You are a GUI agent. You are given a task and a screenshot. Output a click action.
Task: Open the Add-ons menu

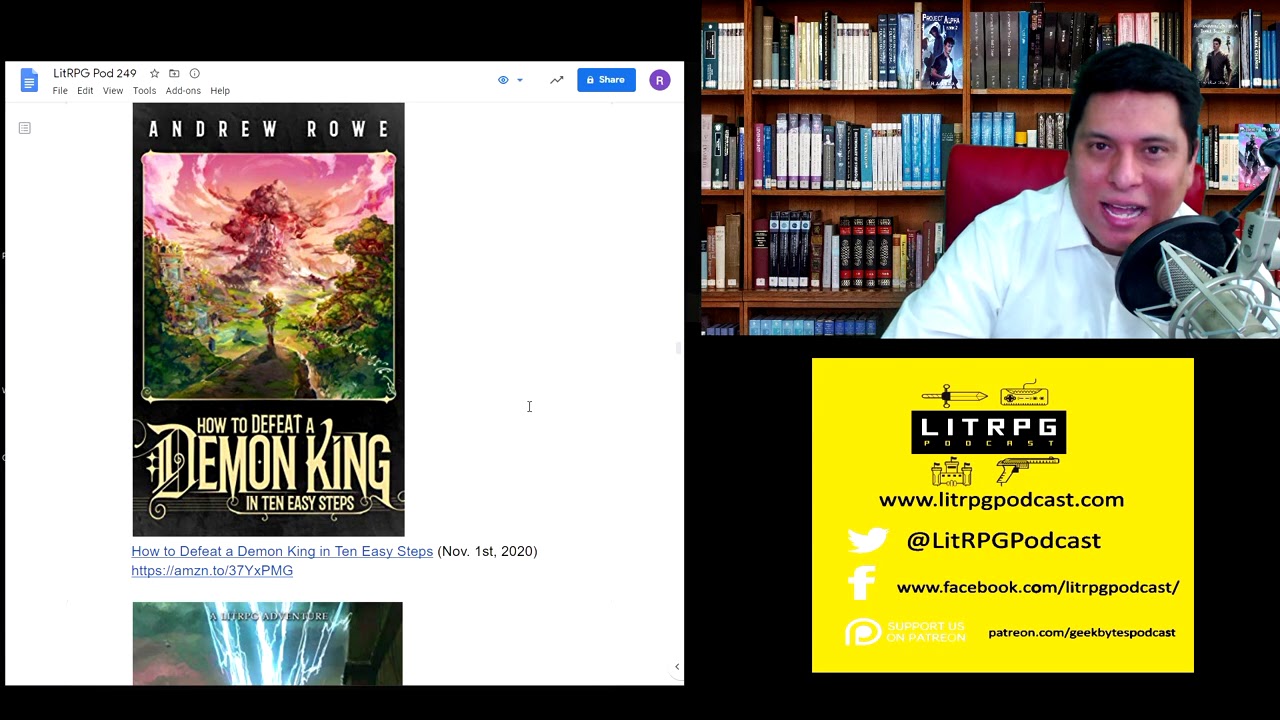coord(183,91)
